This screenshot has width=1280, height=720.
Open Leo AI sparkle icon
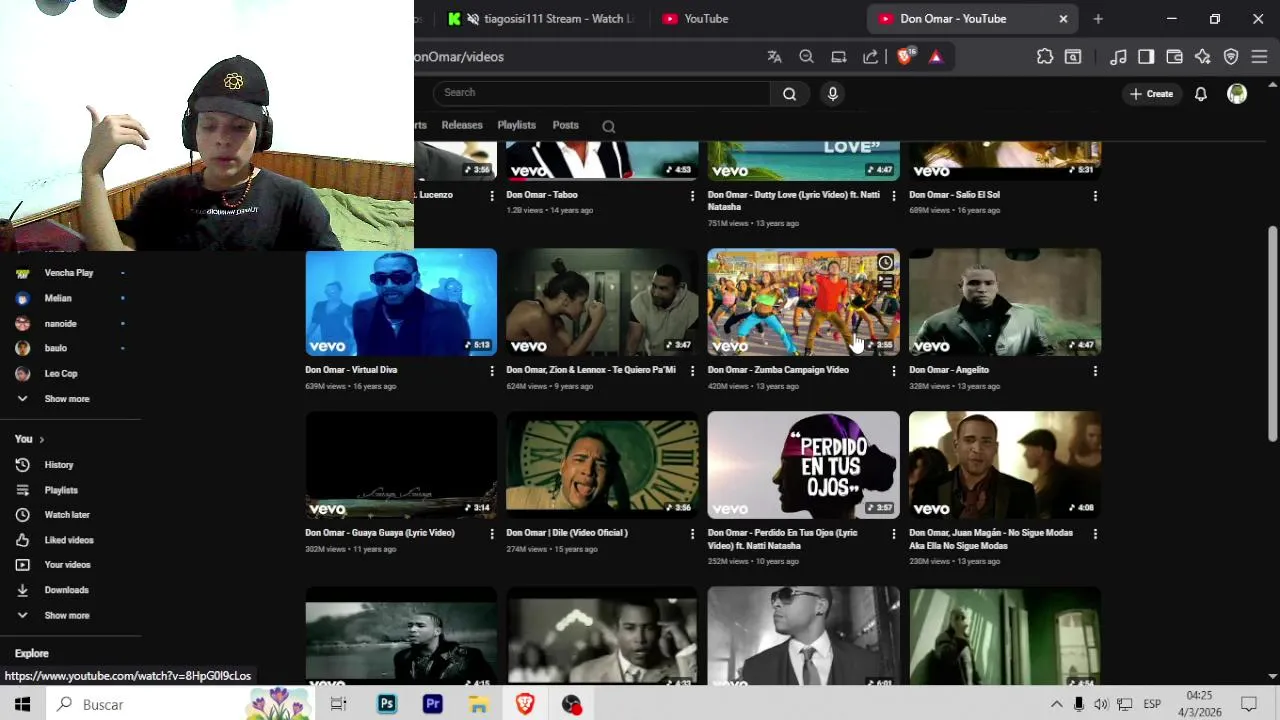point(1203,57)
